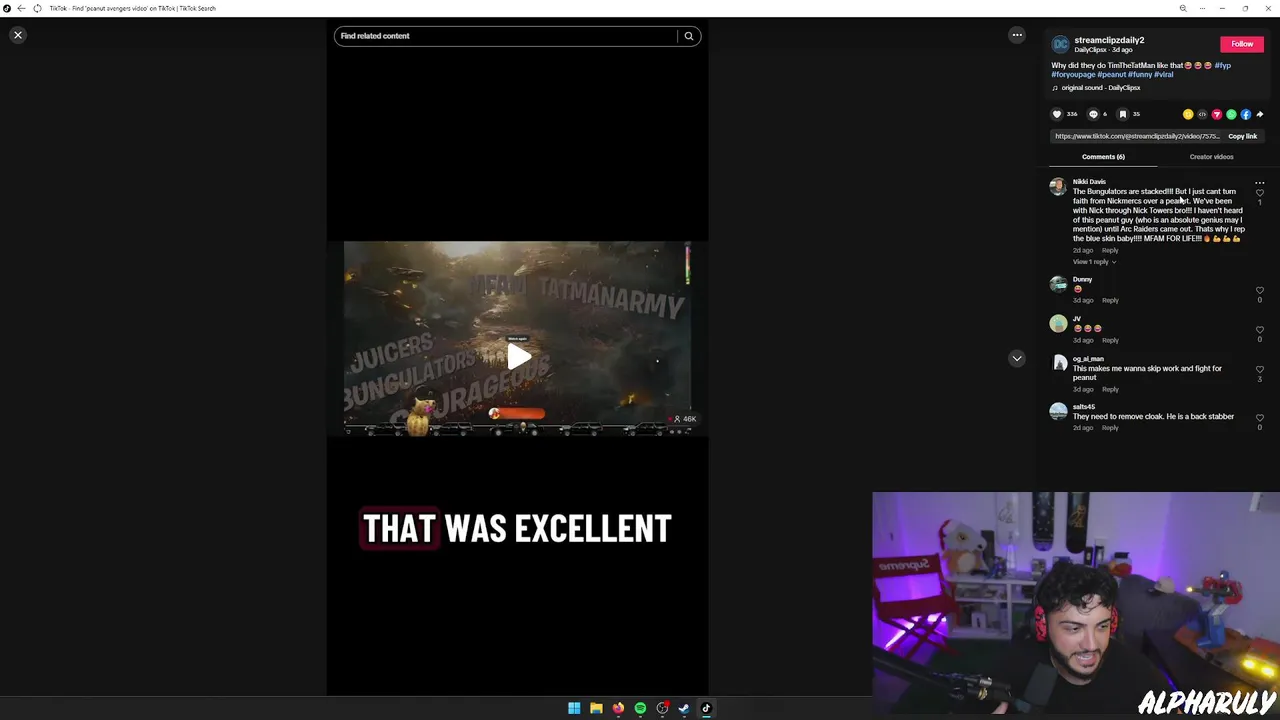The image size is (1280, 720).
Task: Save the video with the bookmark icon
Action: pyautogui.click(x=1123, y=114)
